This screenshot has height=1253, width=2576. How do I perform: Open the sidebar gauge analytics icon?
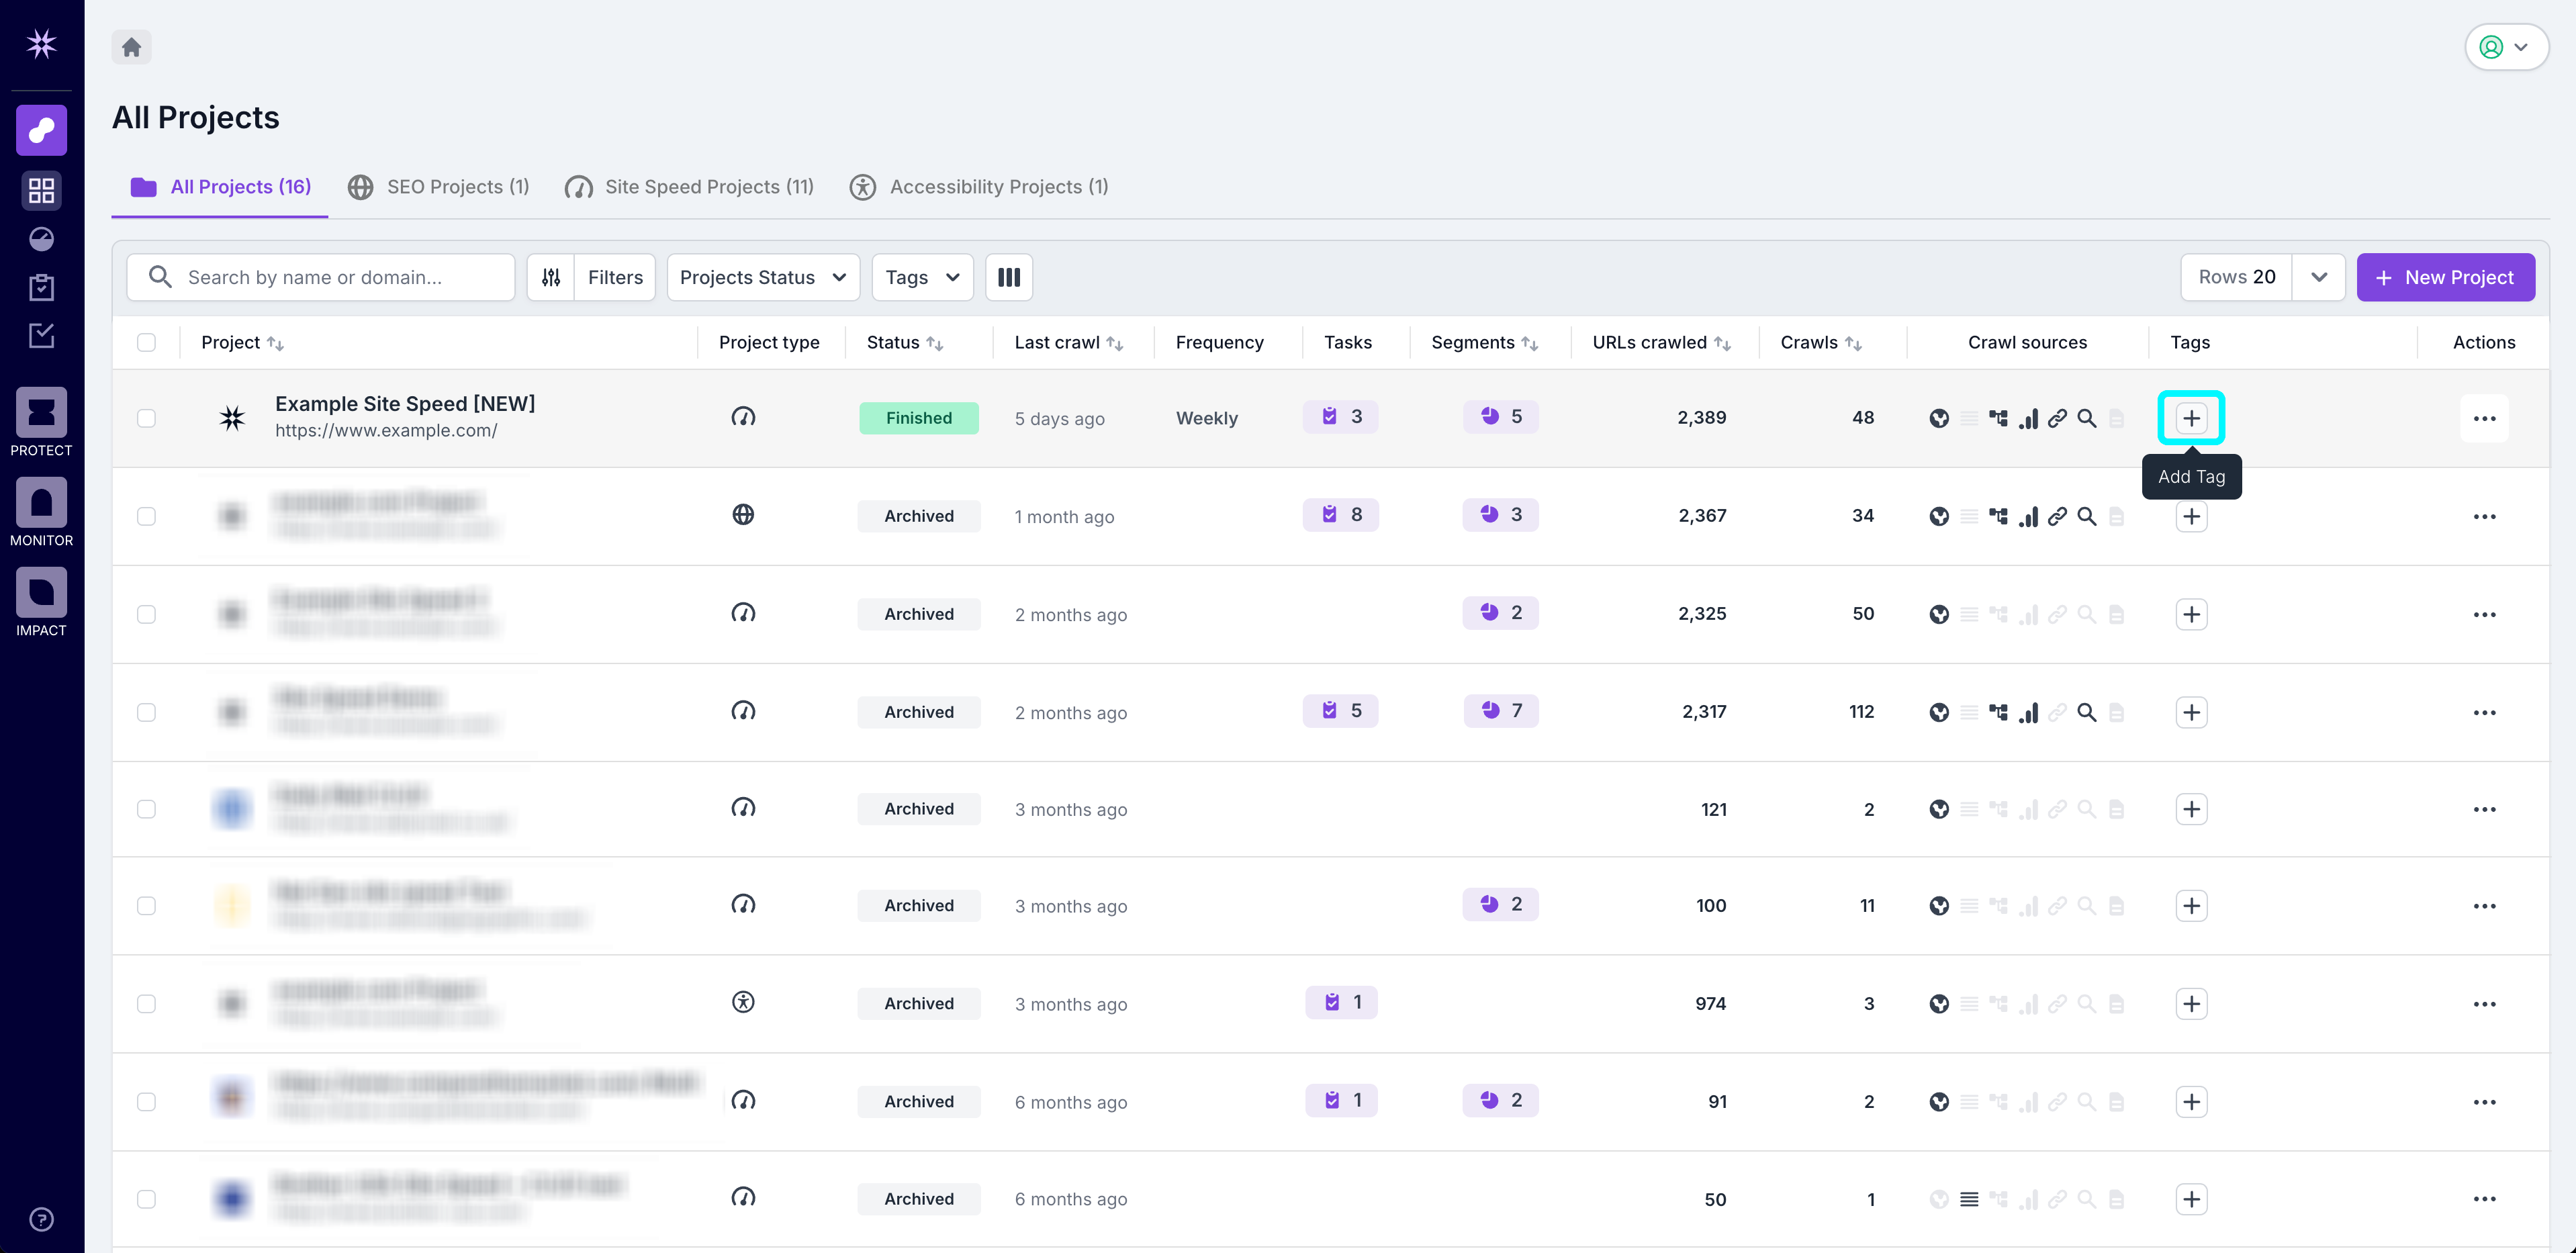coord(41,239)
